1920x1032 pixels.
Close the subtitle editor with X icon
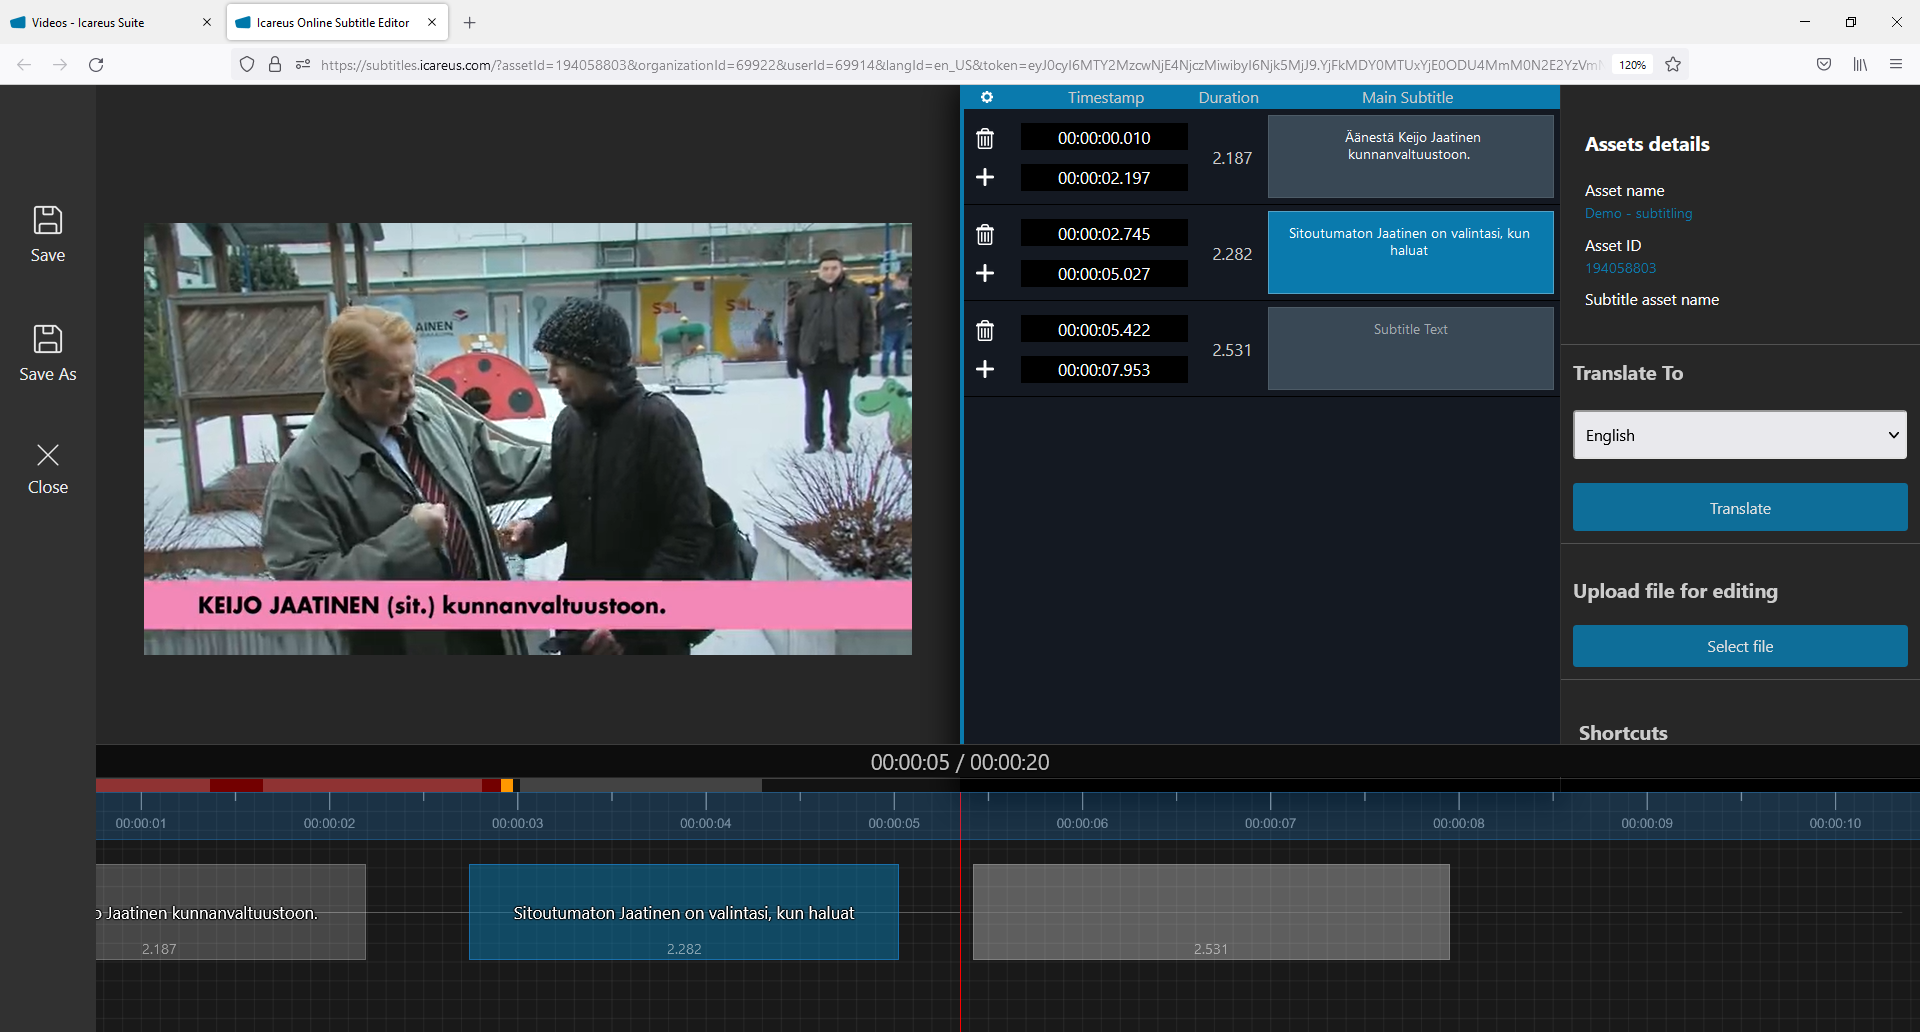tap(47, 456)
